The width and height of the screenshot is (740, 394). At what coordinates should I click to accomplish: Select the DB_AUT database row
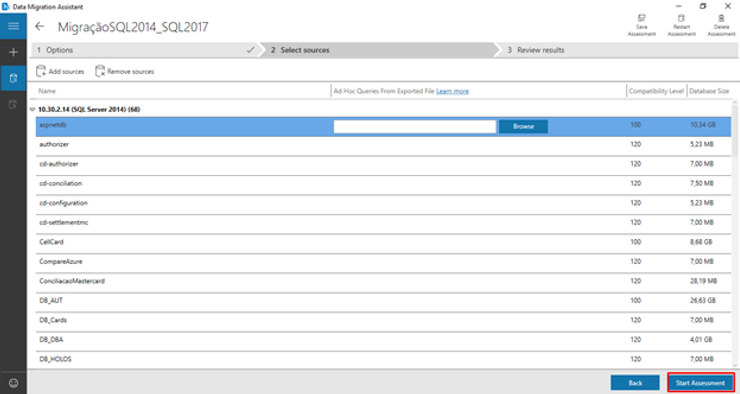384,302
